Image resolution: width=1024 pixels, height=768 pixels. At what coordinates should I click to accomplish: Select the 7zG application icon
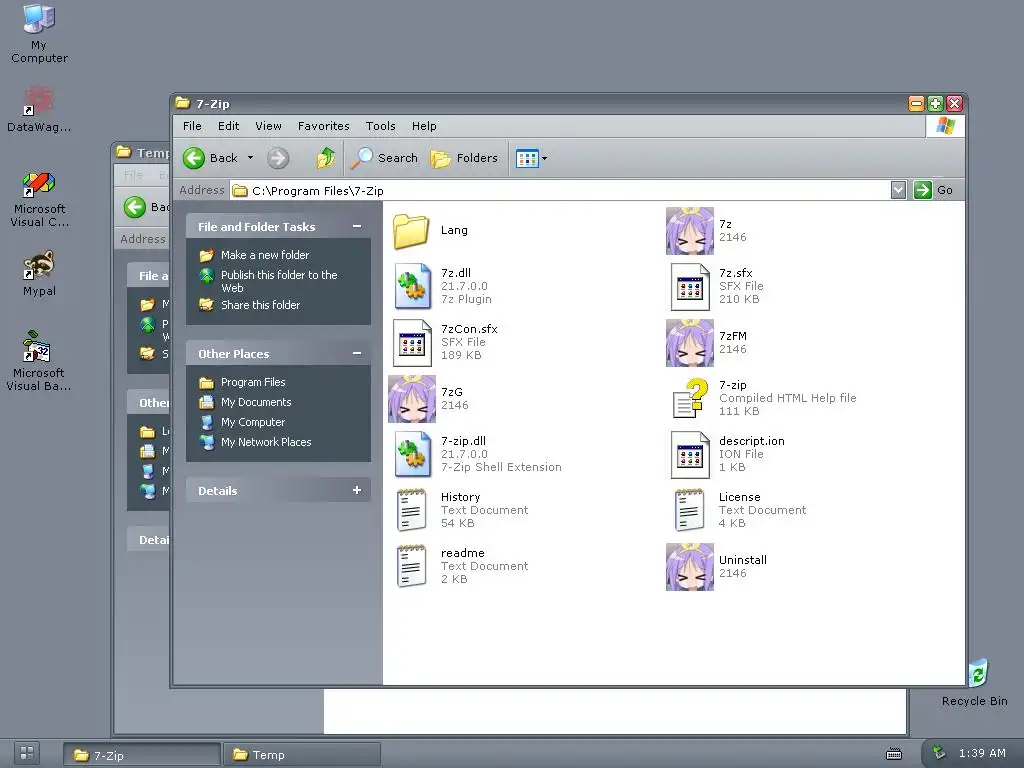click(x=411, y=398)
